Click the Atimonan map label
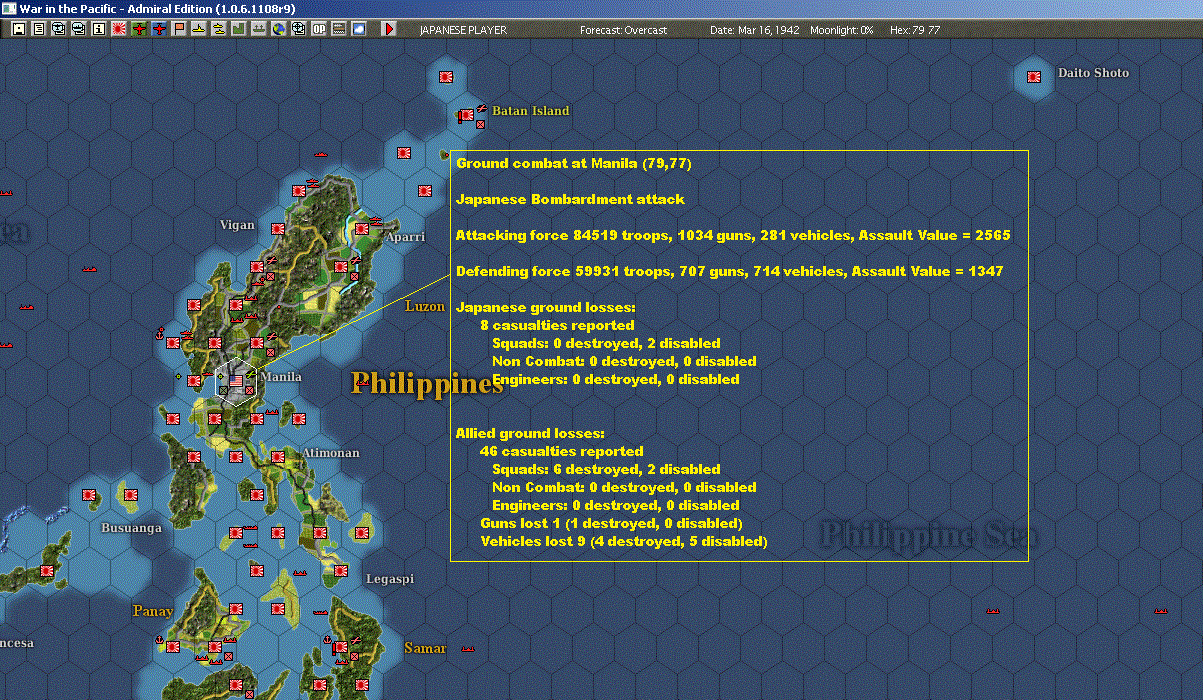This screenshot has width=1203, height=700. [x=331, y=453]
